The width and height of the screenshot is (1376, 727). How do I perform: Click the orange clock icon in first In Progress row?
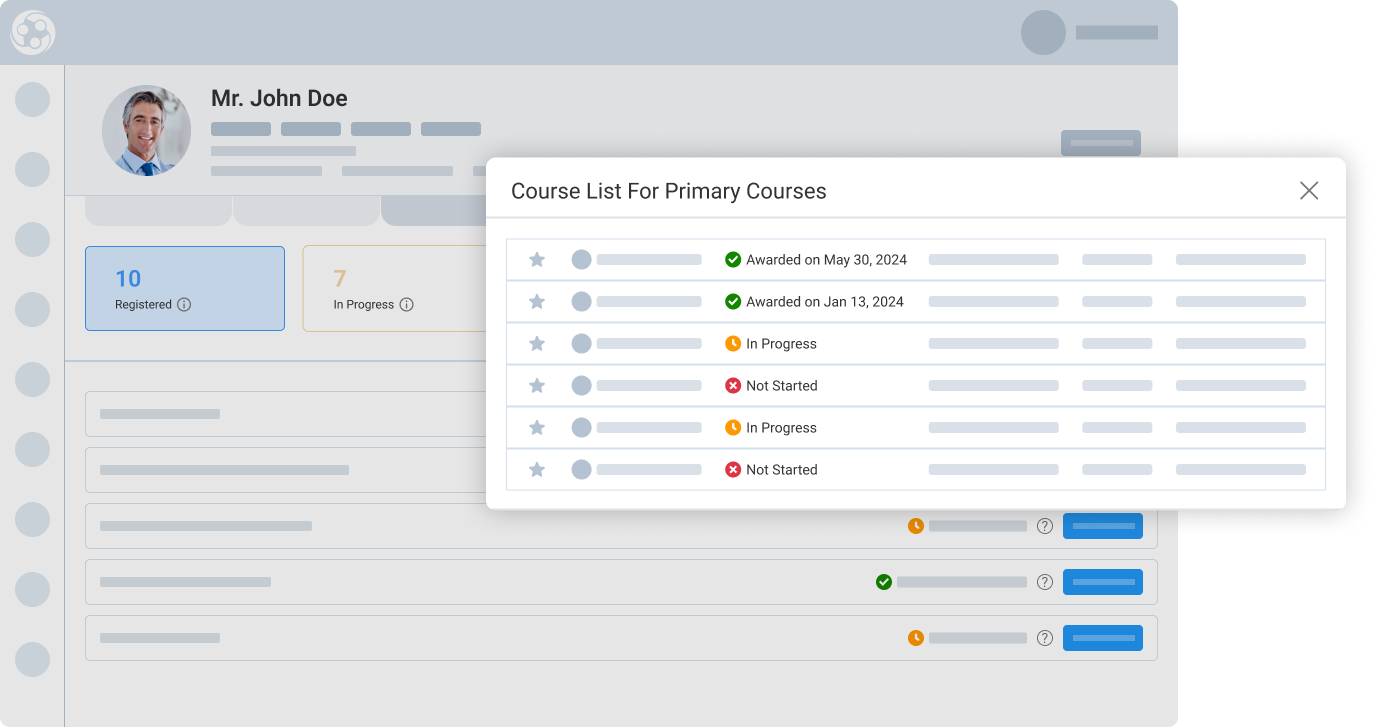tap(733, 344)
